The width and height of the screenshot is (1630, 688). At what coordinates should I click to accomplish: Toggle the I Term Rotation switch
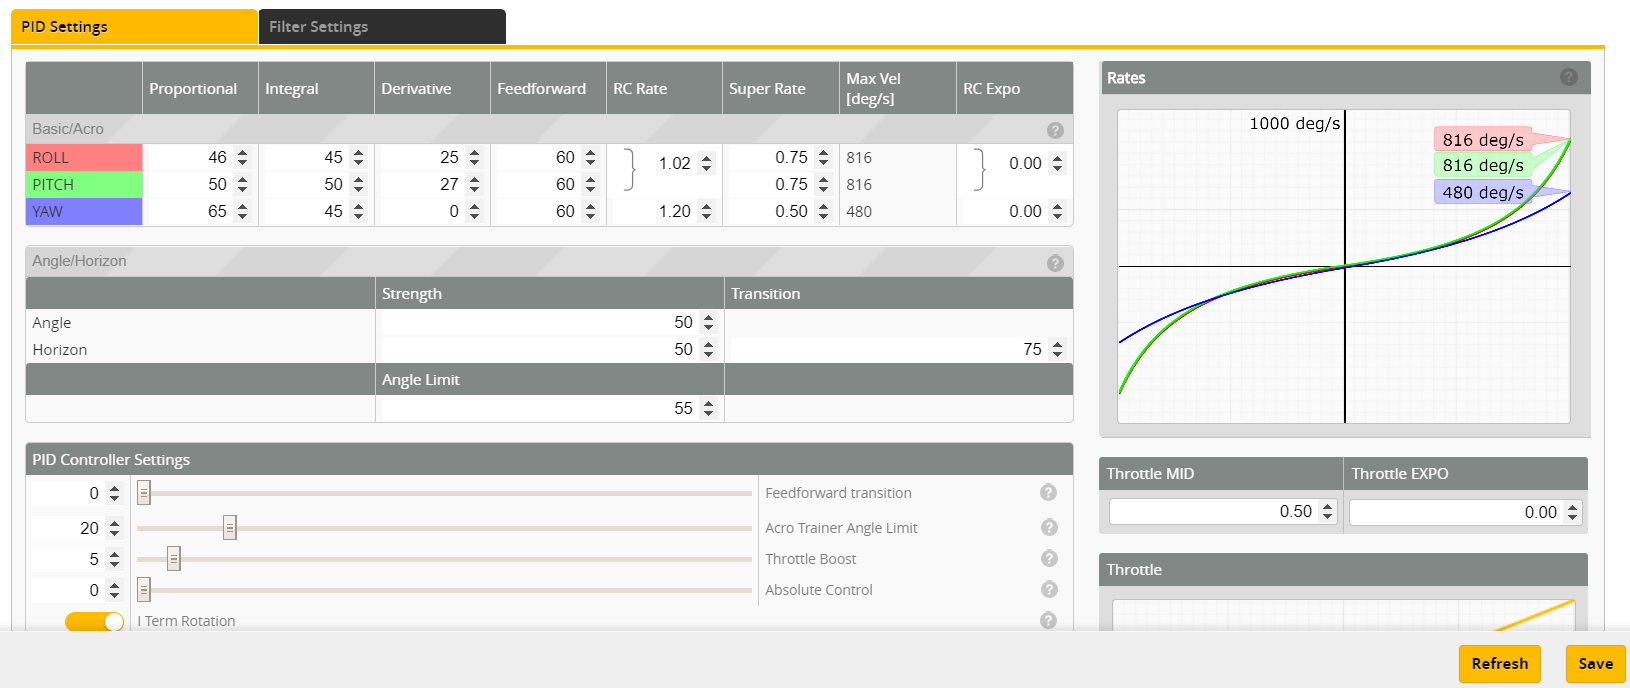tap(94, 621)
